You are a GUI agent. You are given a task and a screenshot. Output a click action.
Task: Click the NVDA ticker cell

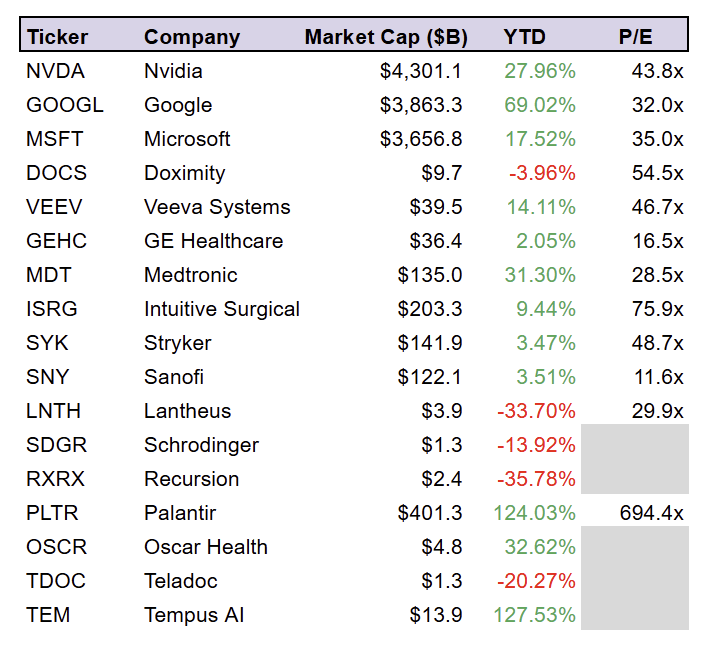pos(55,71)
